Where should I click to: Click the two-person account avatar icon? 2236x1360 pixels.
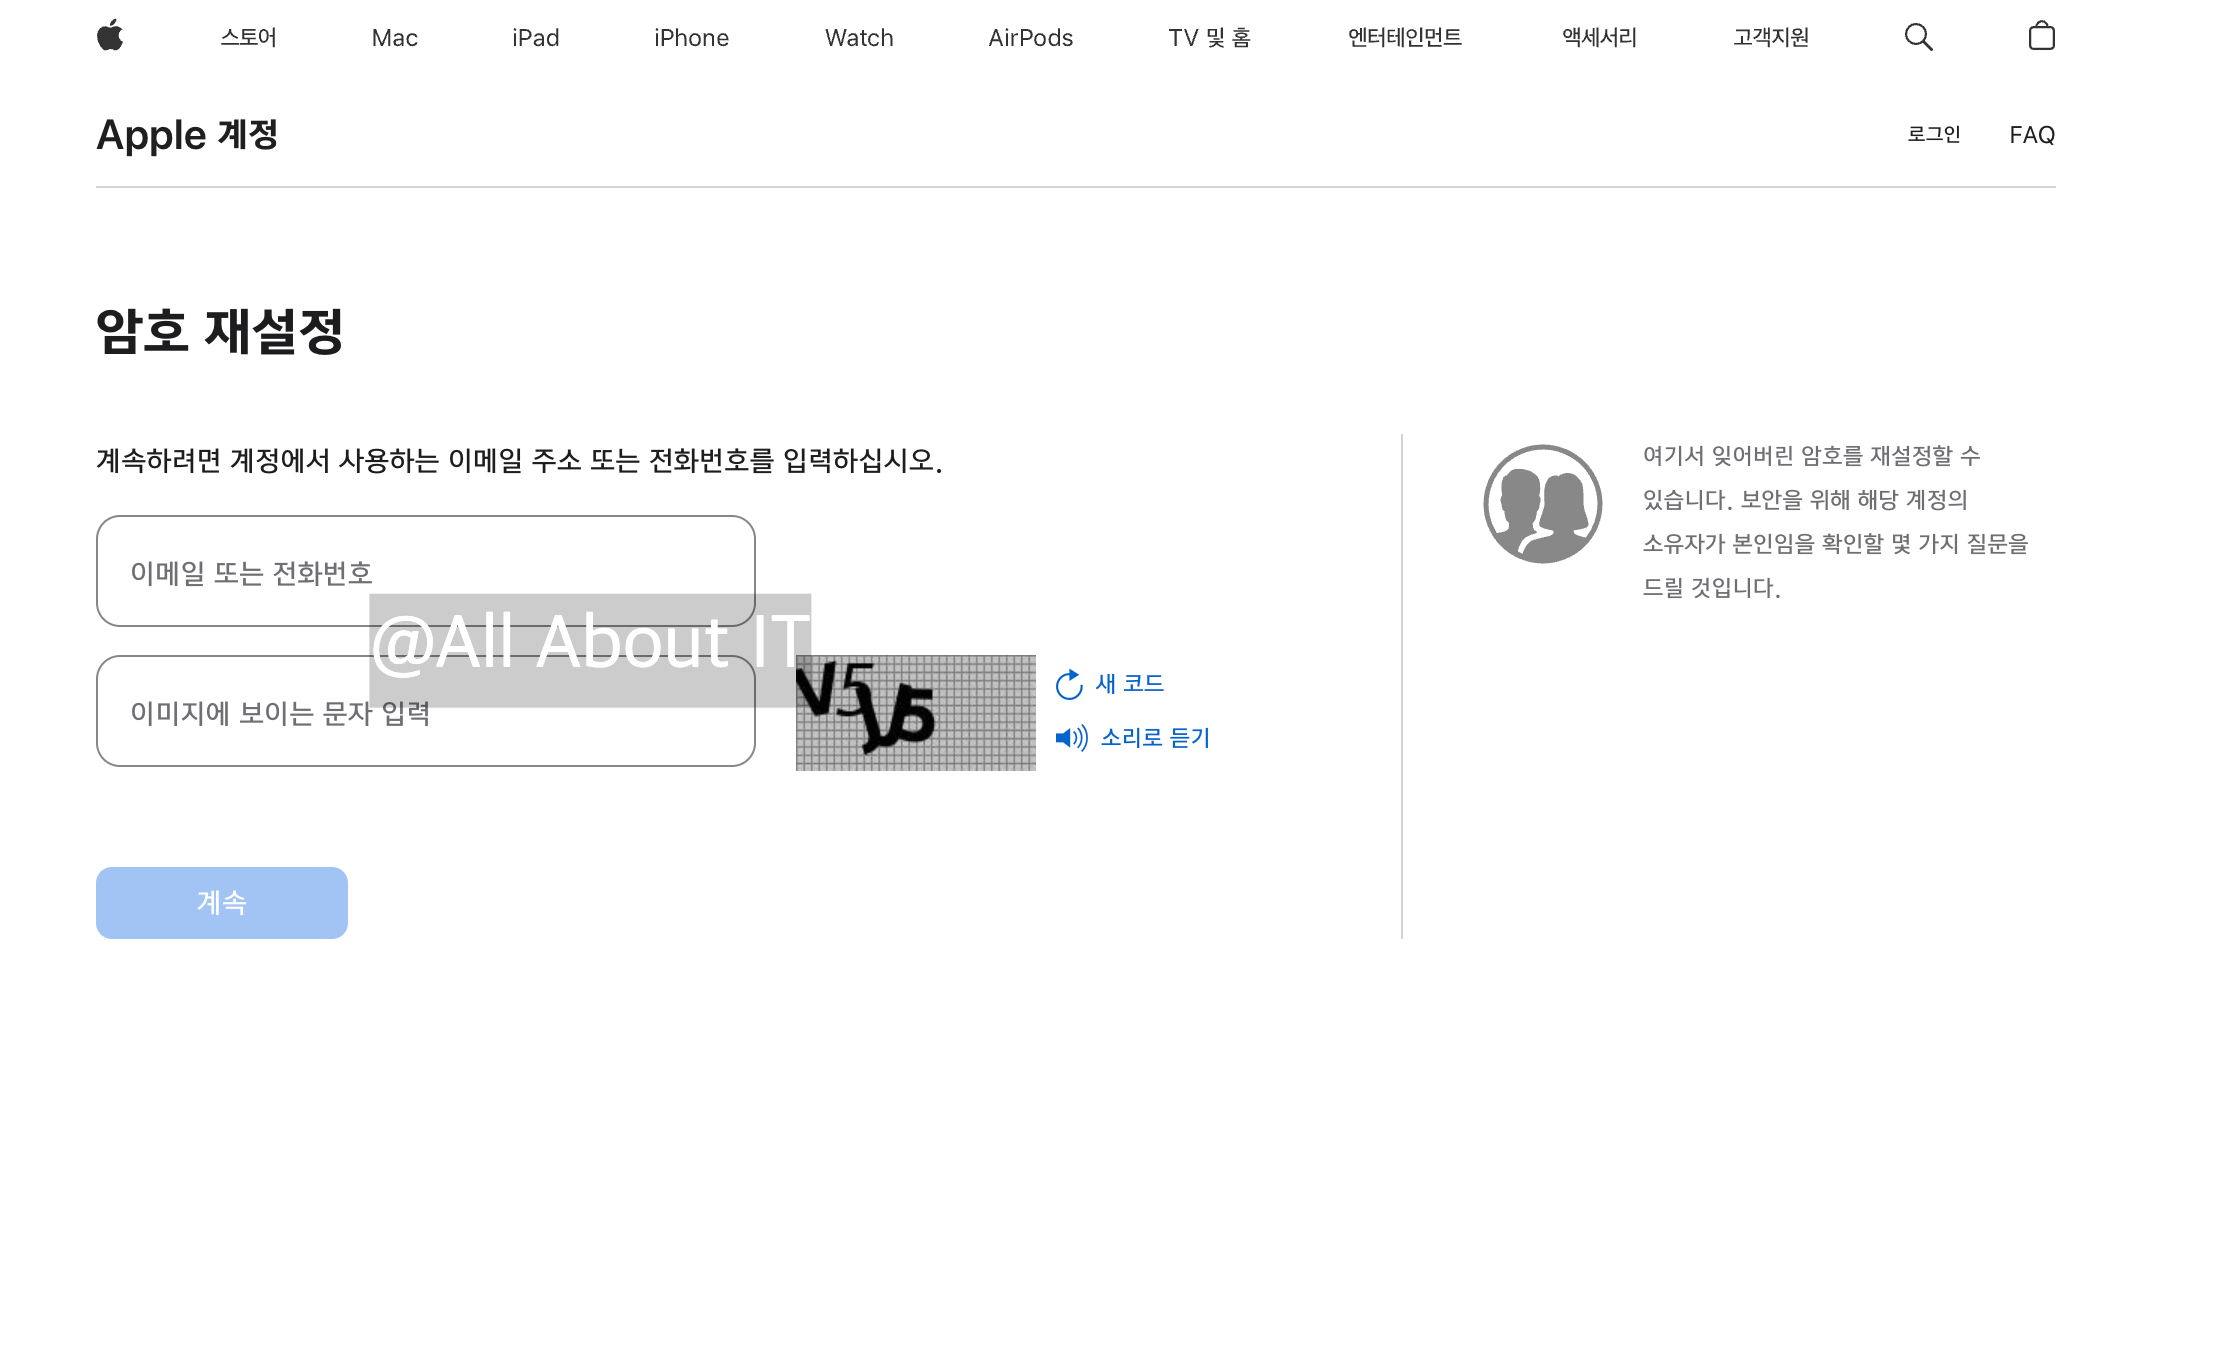tap(1542, 504)
